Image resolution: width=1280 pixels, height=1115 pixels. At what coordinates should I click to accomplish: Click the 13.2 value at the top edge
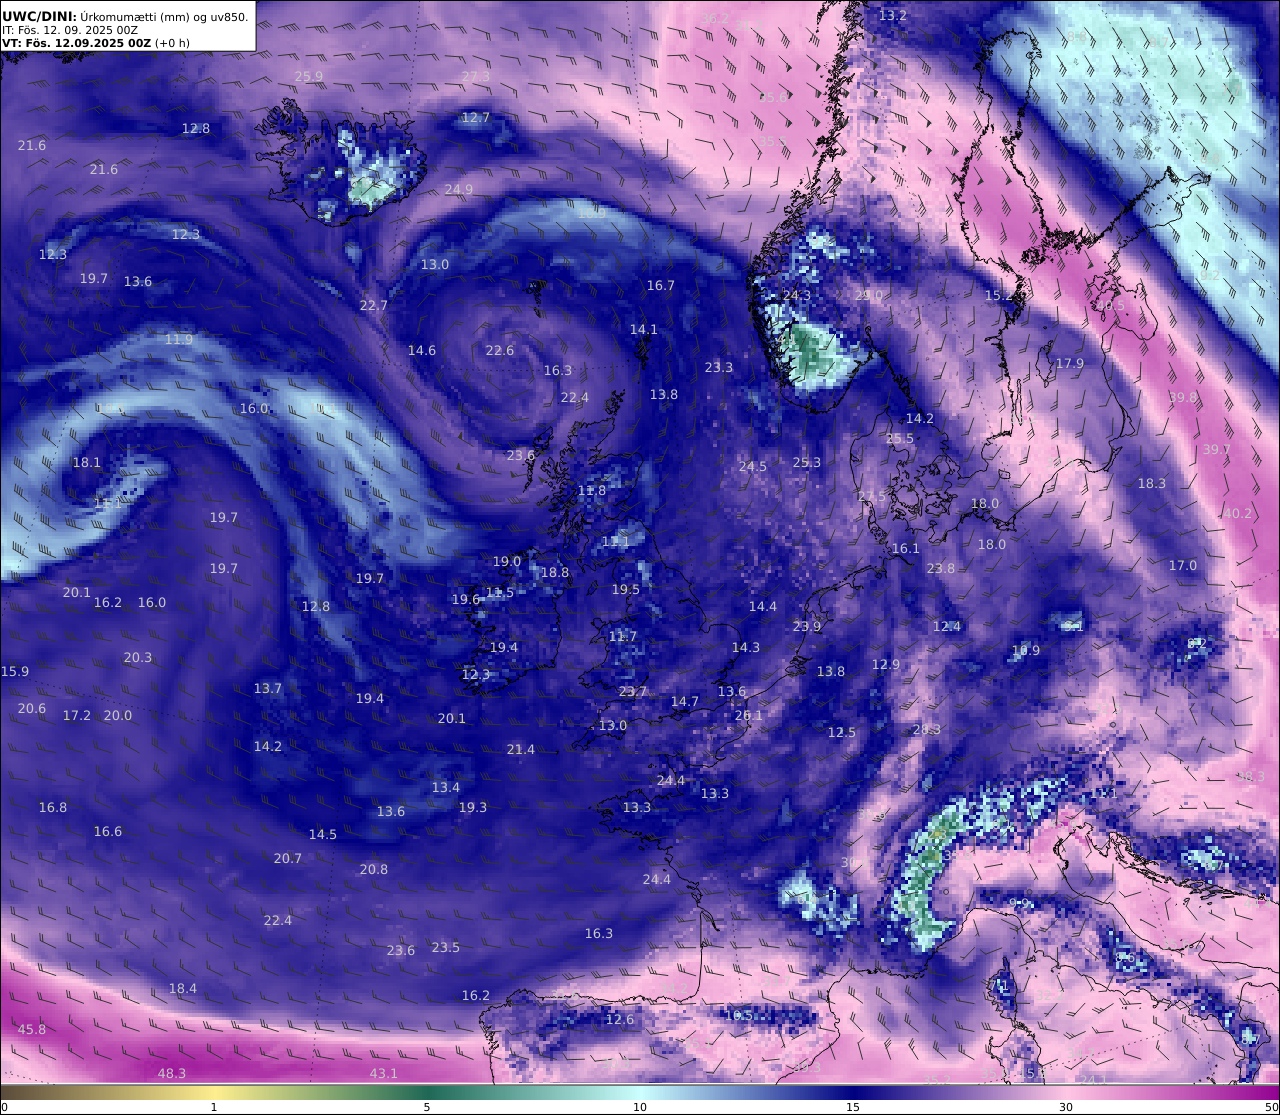pos(893,16)
